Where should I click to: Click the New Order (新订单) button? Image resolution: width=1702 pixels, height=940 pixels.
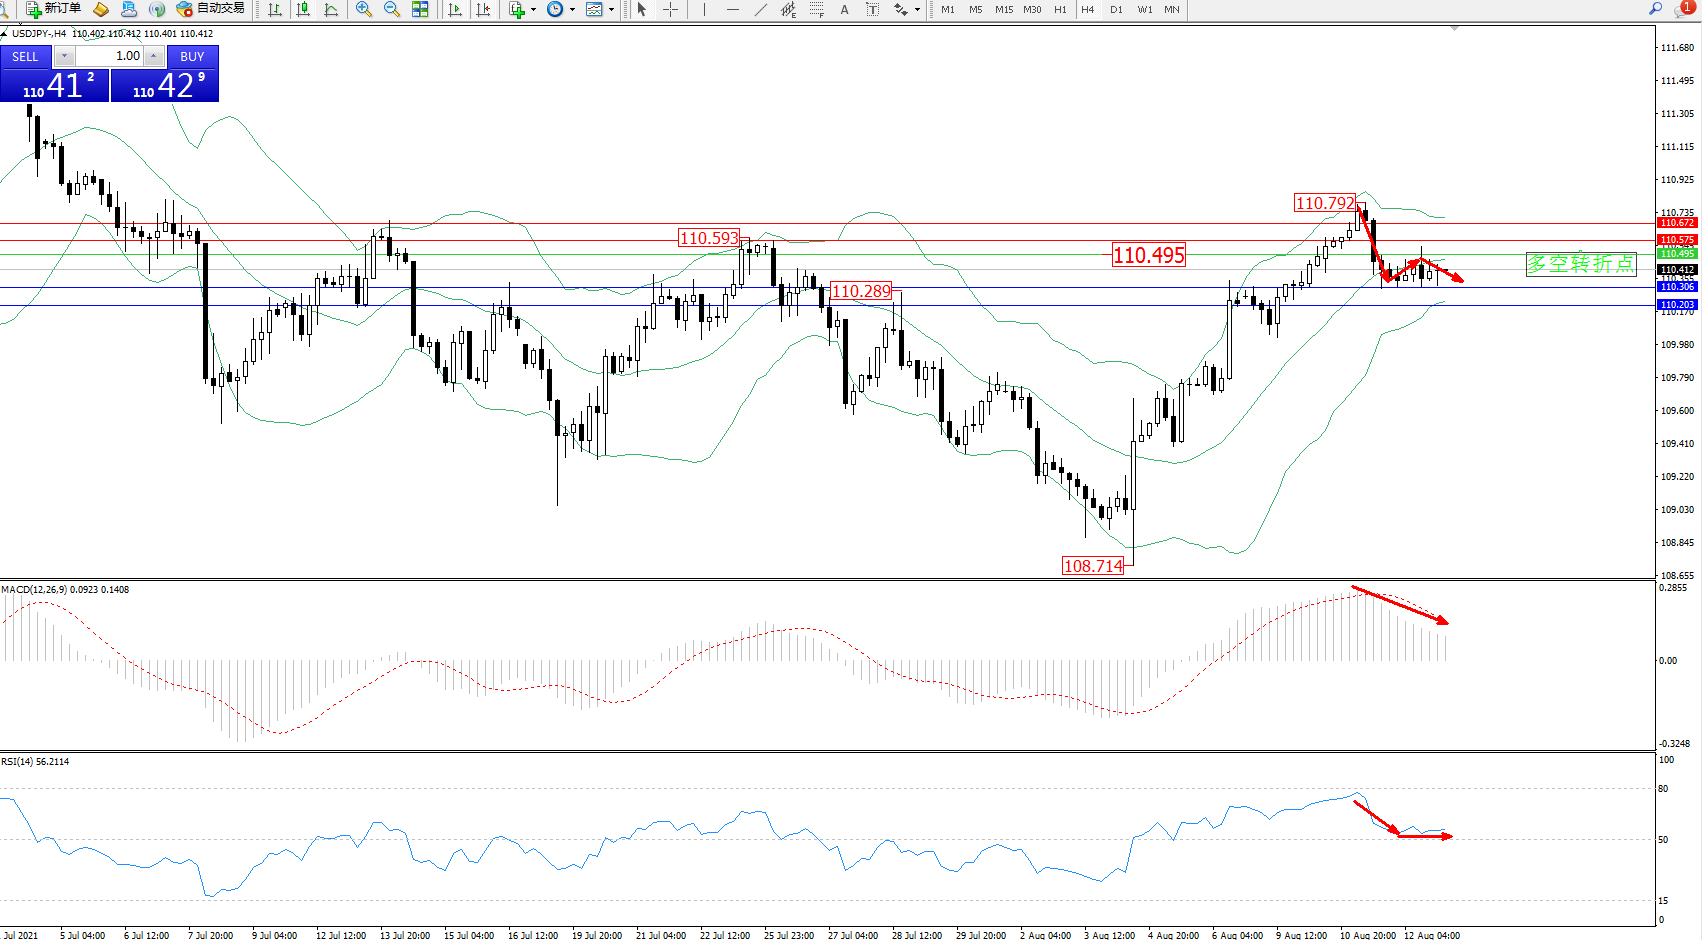click(54, 9)
